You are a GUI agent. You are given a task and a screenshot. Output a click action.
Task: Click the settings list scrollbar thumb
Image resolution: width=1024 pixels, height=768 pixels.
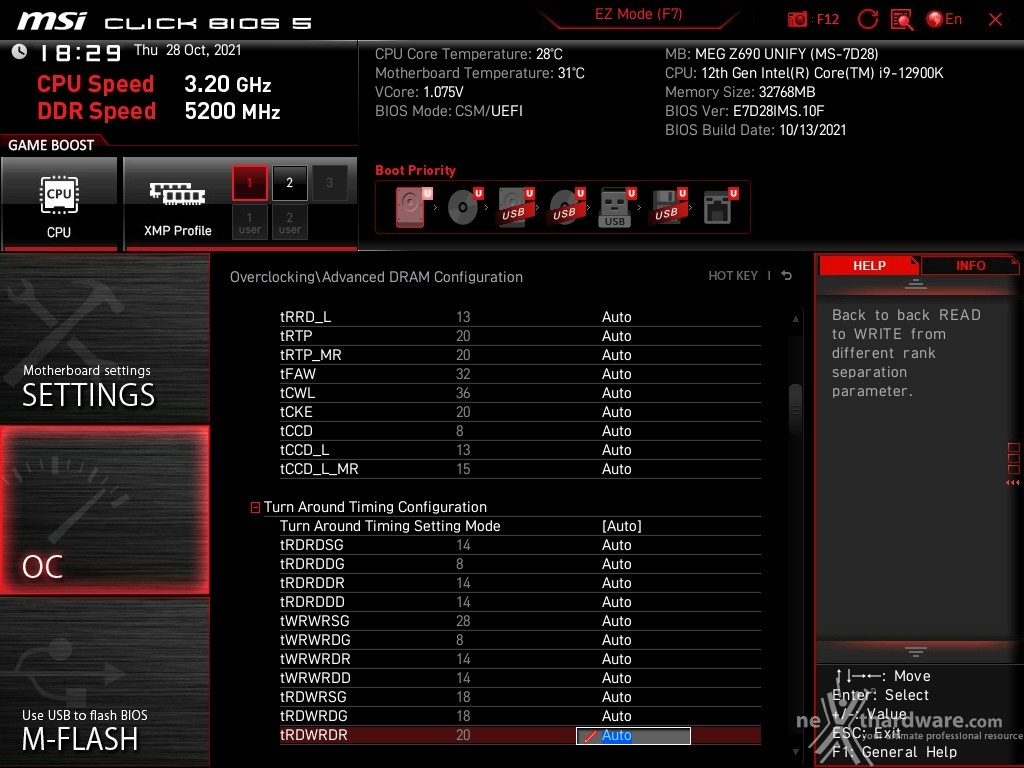(x=795, y=409)
